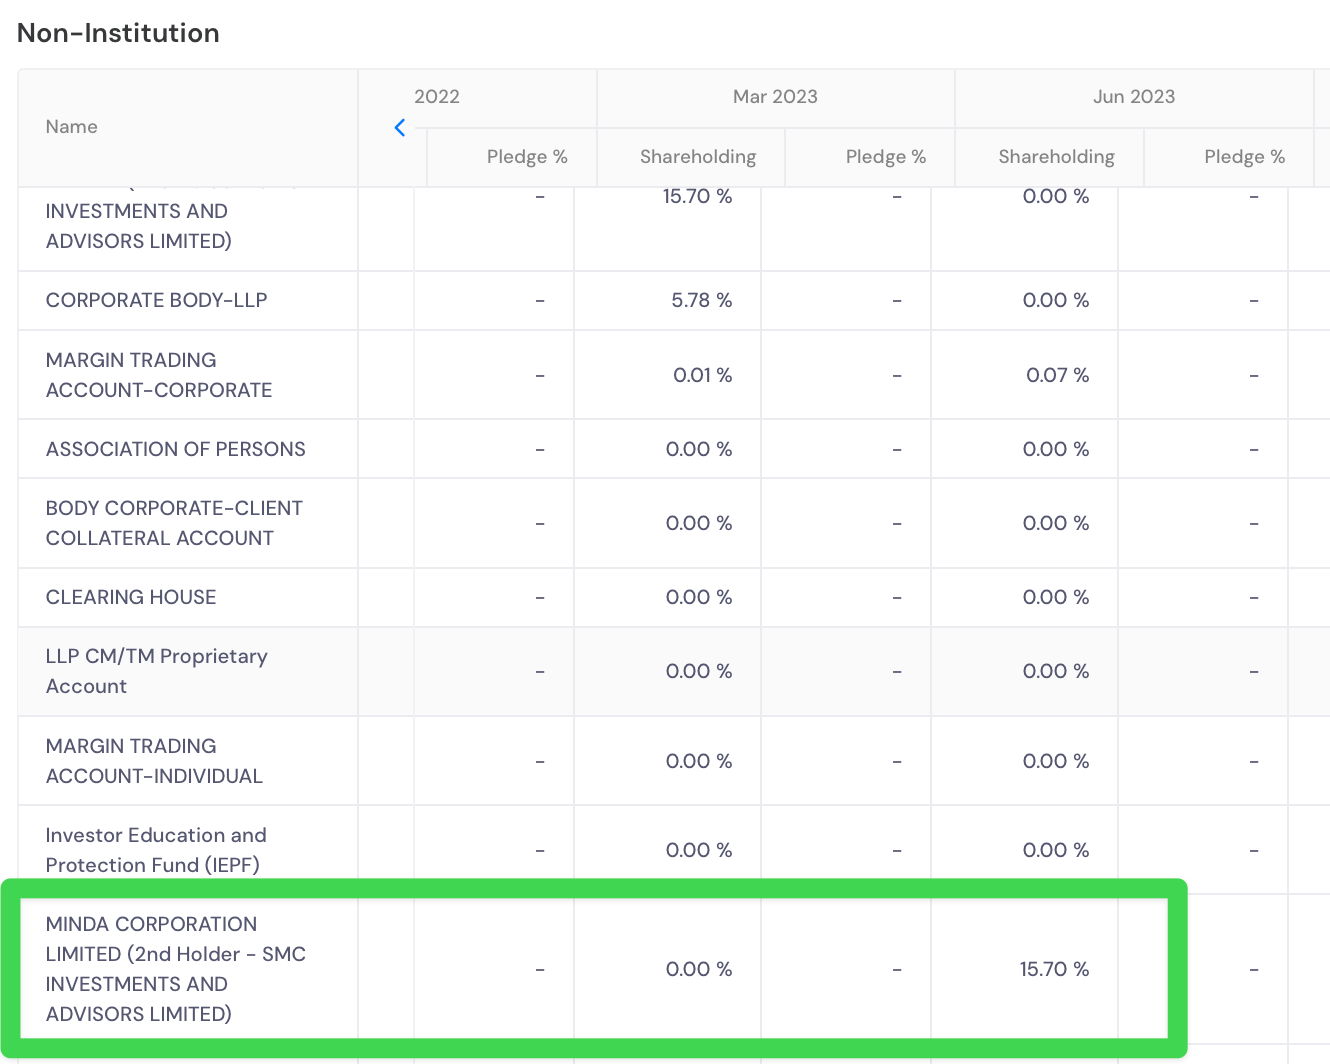Click Jun 2023 shareholding for LLP CM/TM row
Screen dimensions: 1330x1064
pyautogui.click(x=1056, y=671)
